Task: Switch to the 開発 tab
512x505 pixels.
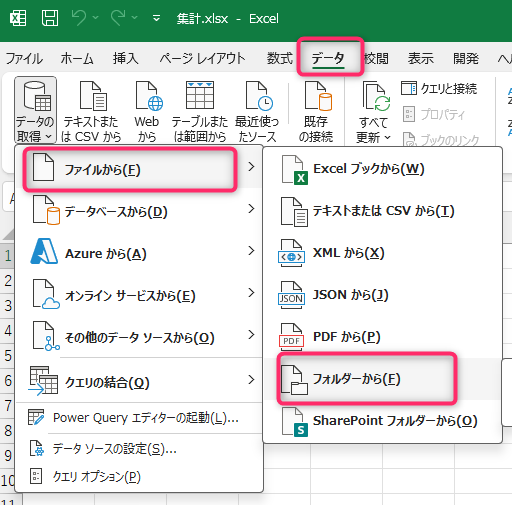Action: (x=466, y=59)
